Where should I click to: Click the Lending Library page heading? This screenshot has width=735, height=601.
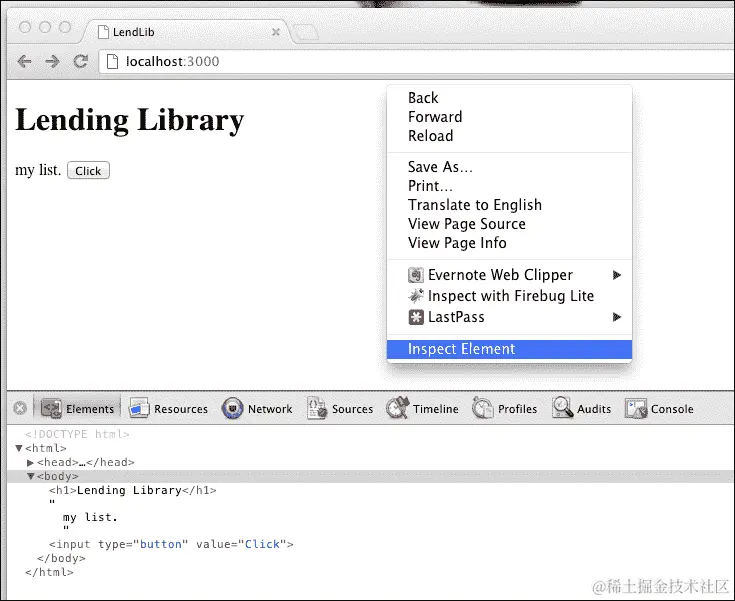(130, 120)
